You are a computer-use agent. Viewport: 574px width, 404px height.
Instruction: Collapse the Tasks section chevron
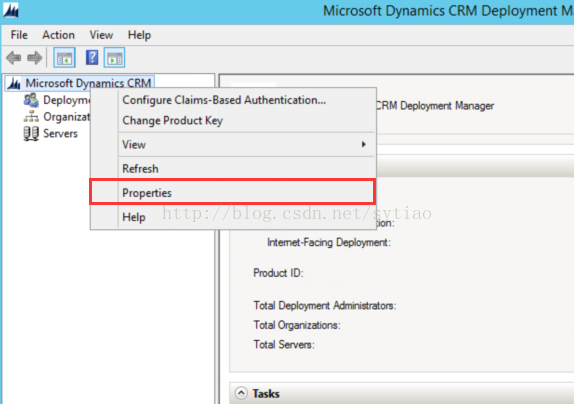pos(241,393)
